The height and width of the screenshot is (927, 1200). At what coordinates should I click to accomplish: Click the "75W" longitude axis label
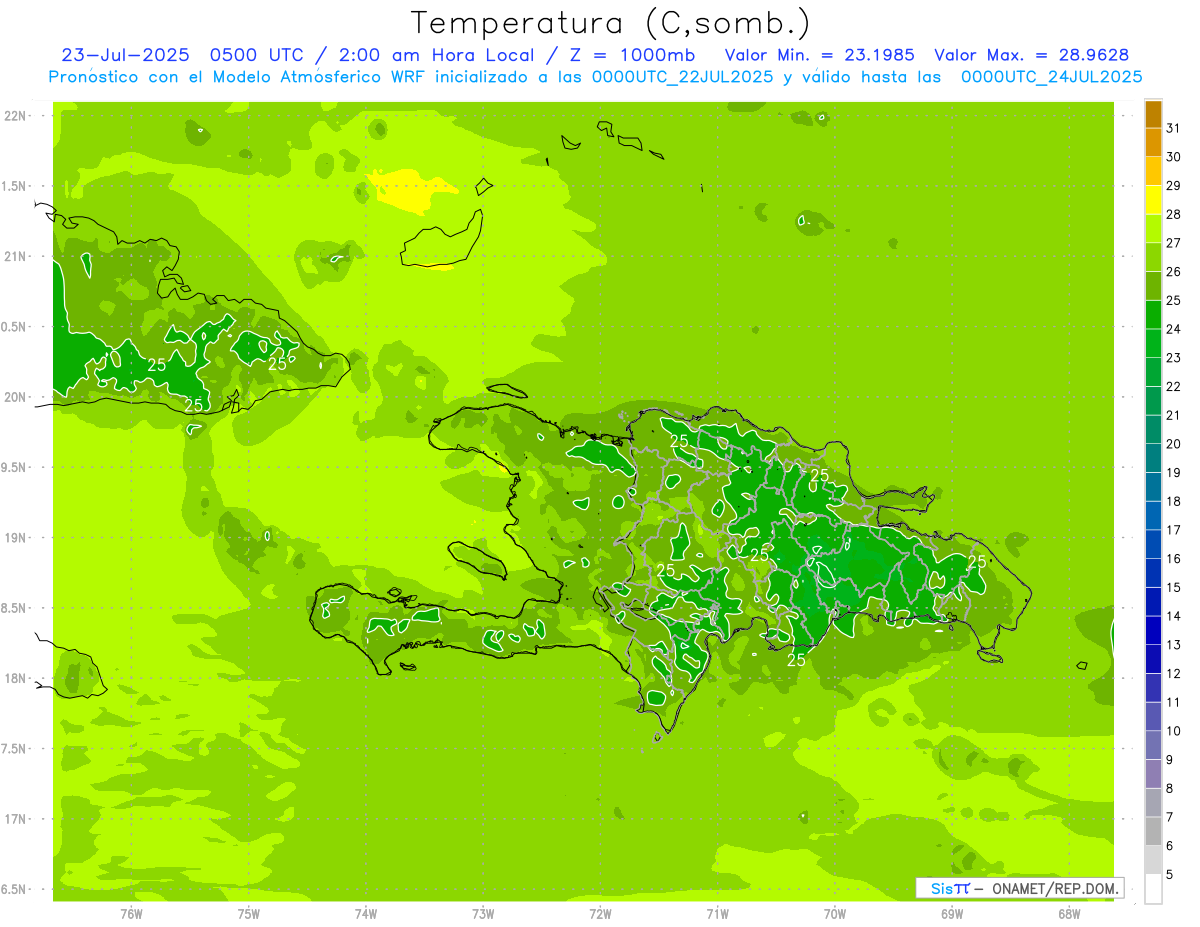click(248, 913)
